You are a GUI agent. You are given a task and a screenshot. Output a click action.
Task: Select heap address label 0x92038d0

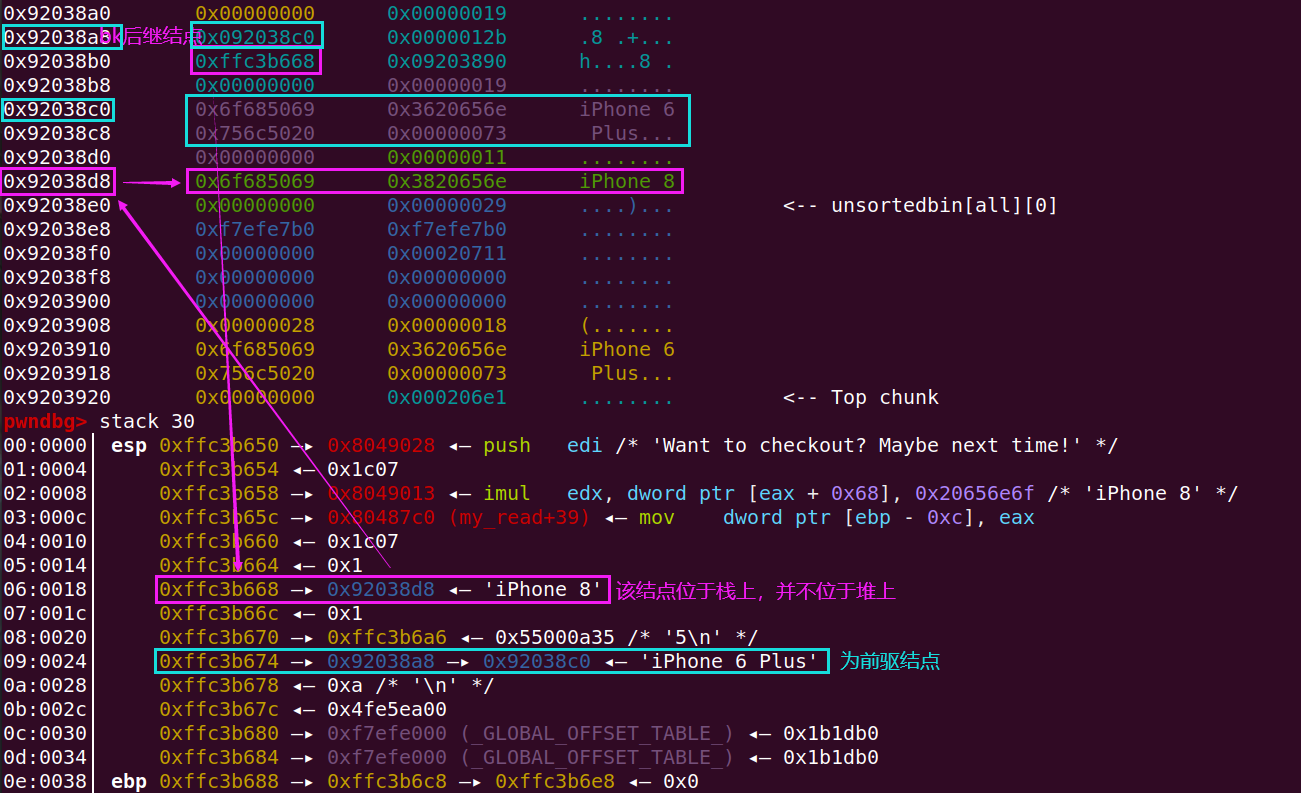coord(57,158)
